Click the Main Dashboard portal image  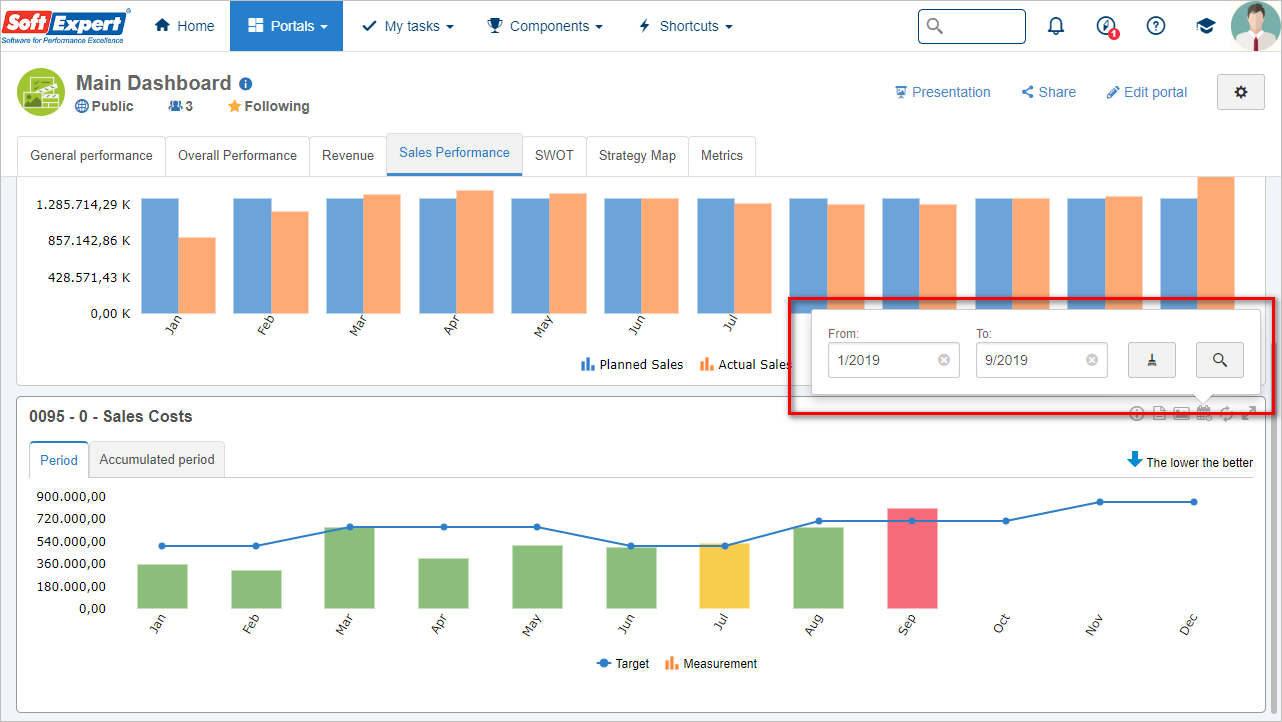(x=41, y=93)
